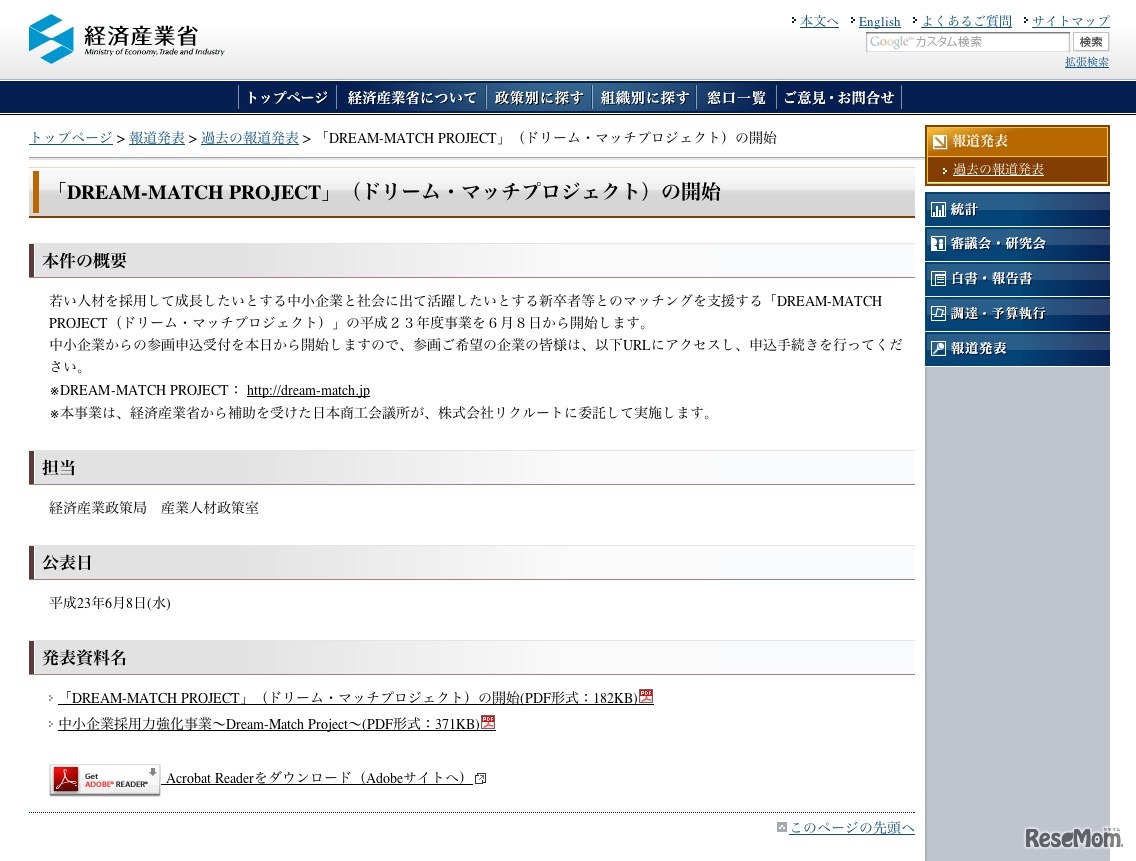Screen dimensions: 1136x861
Task: Focus the Google custom search field
Action: click(x=967, y=42)
